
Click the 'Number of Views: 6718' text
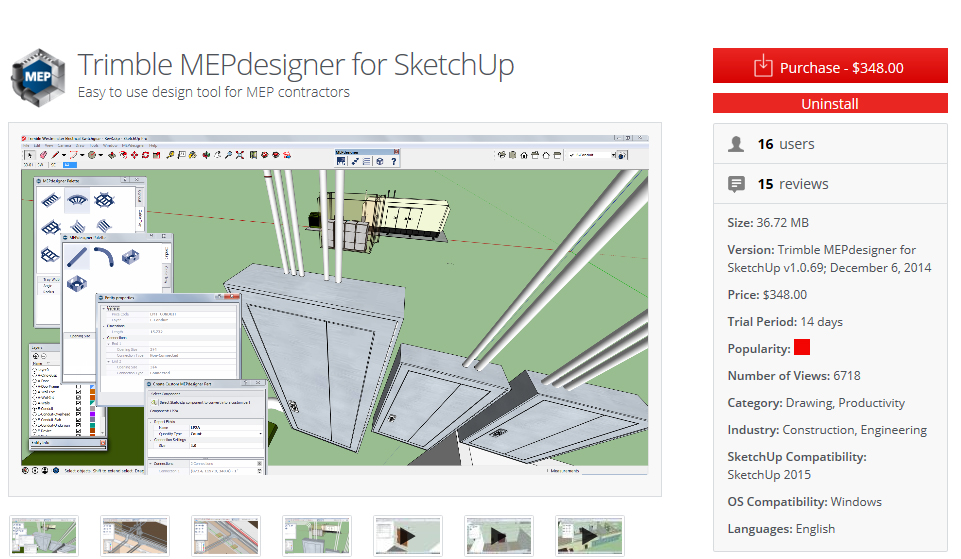coord(794,376)
